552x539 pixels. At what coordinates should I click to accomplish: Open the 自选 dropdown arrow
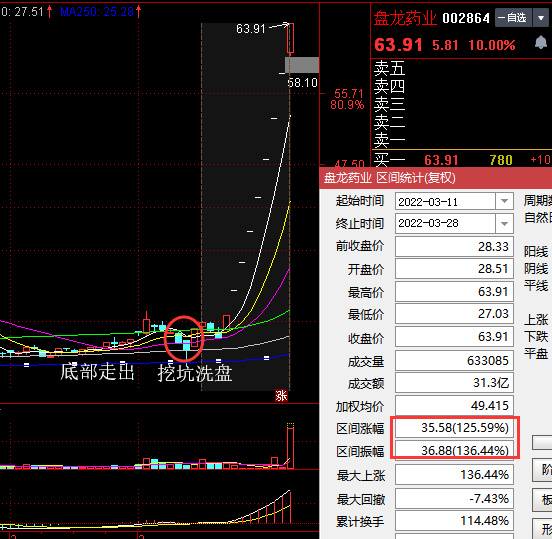(x=541, y=18)
